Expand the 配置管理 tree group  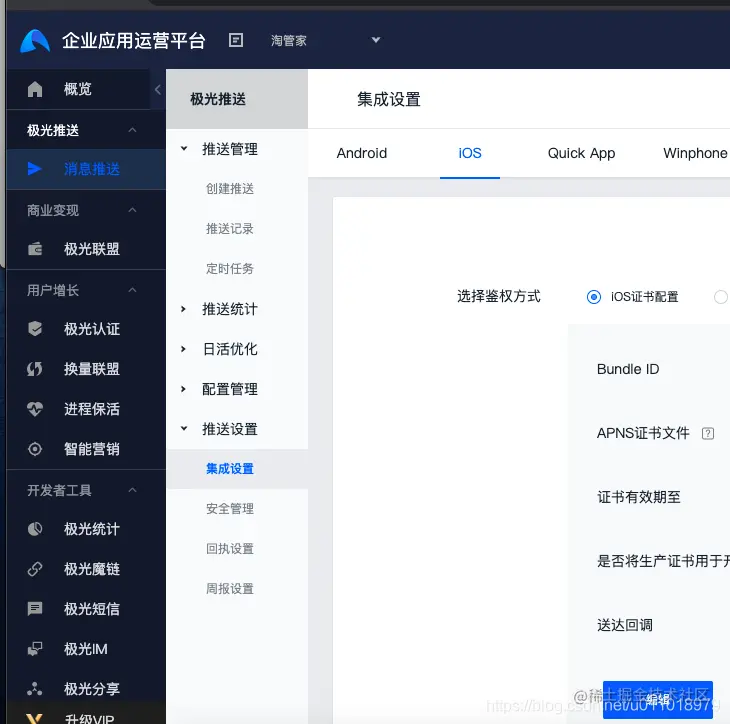coord(184,389)
